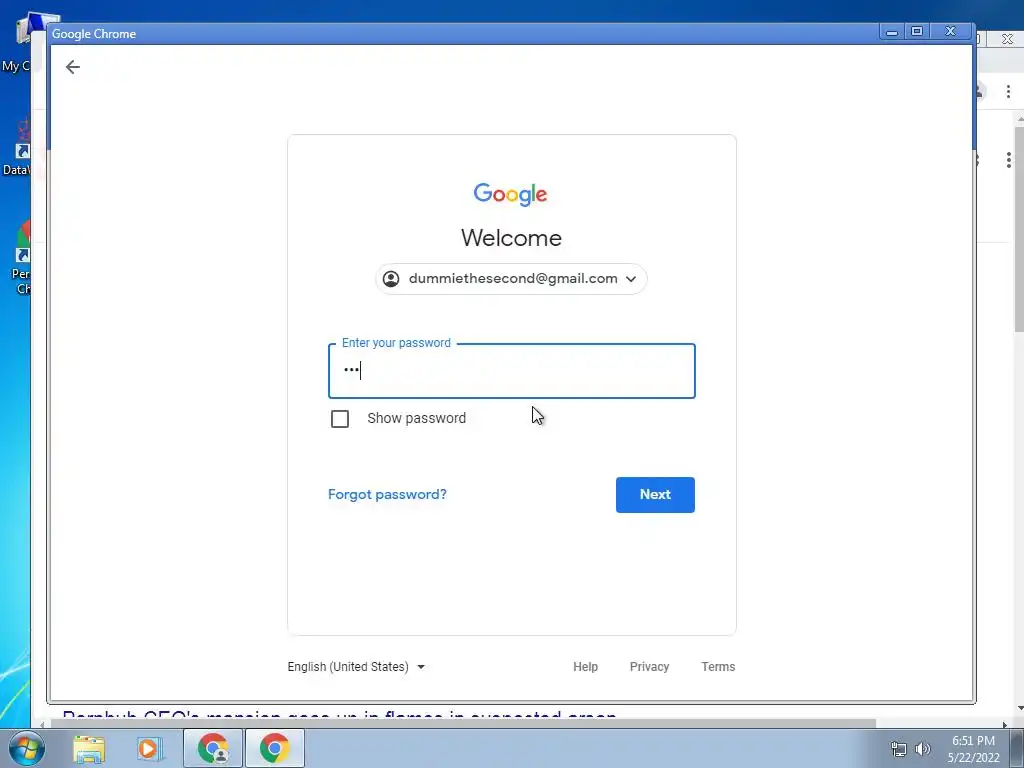Open the Help link in footer

585,667
